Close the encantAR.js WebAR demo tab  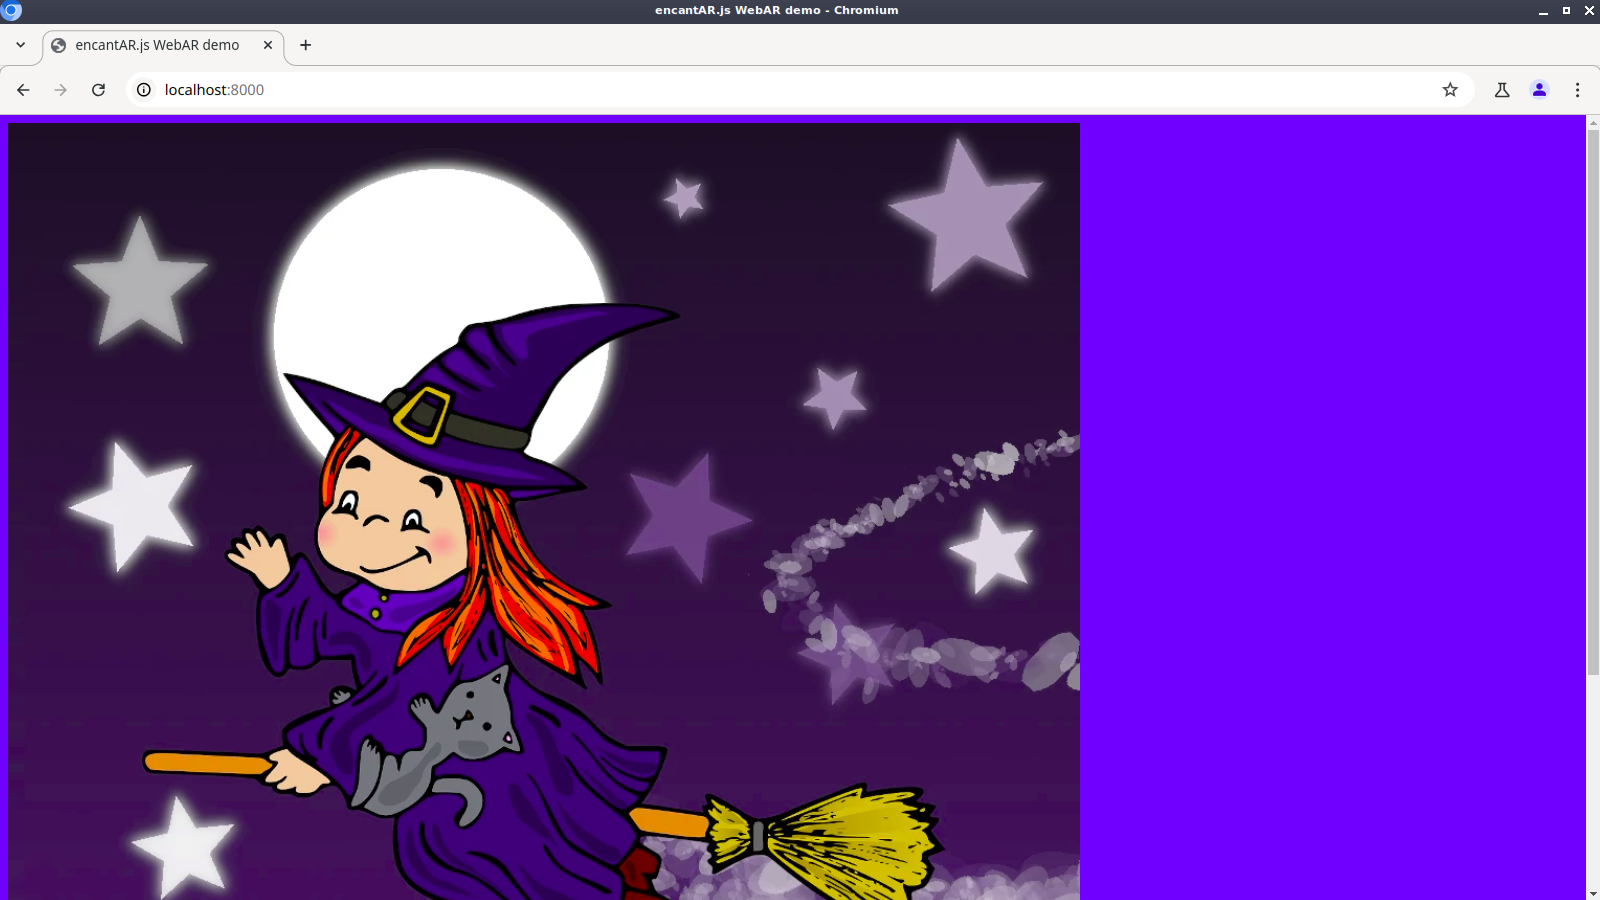pos(268,45)
